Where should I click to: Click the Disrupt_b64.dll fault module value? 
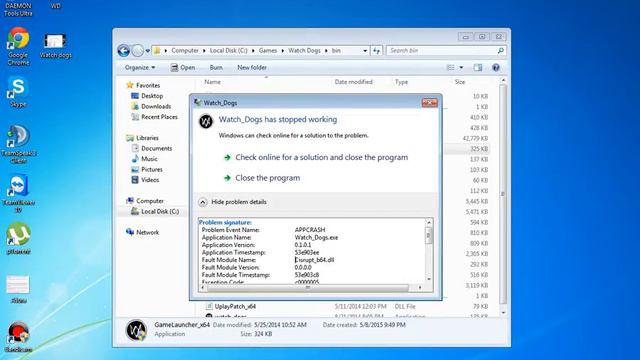314,260
